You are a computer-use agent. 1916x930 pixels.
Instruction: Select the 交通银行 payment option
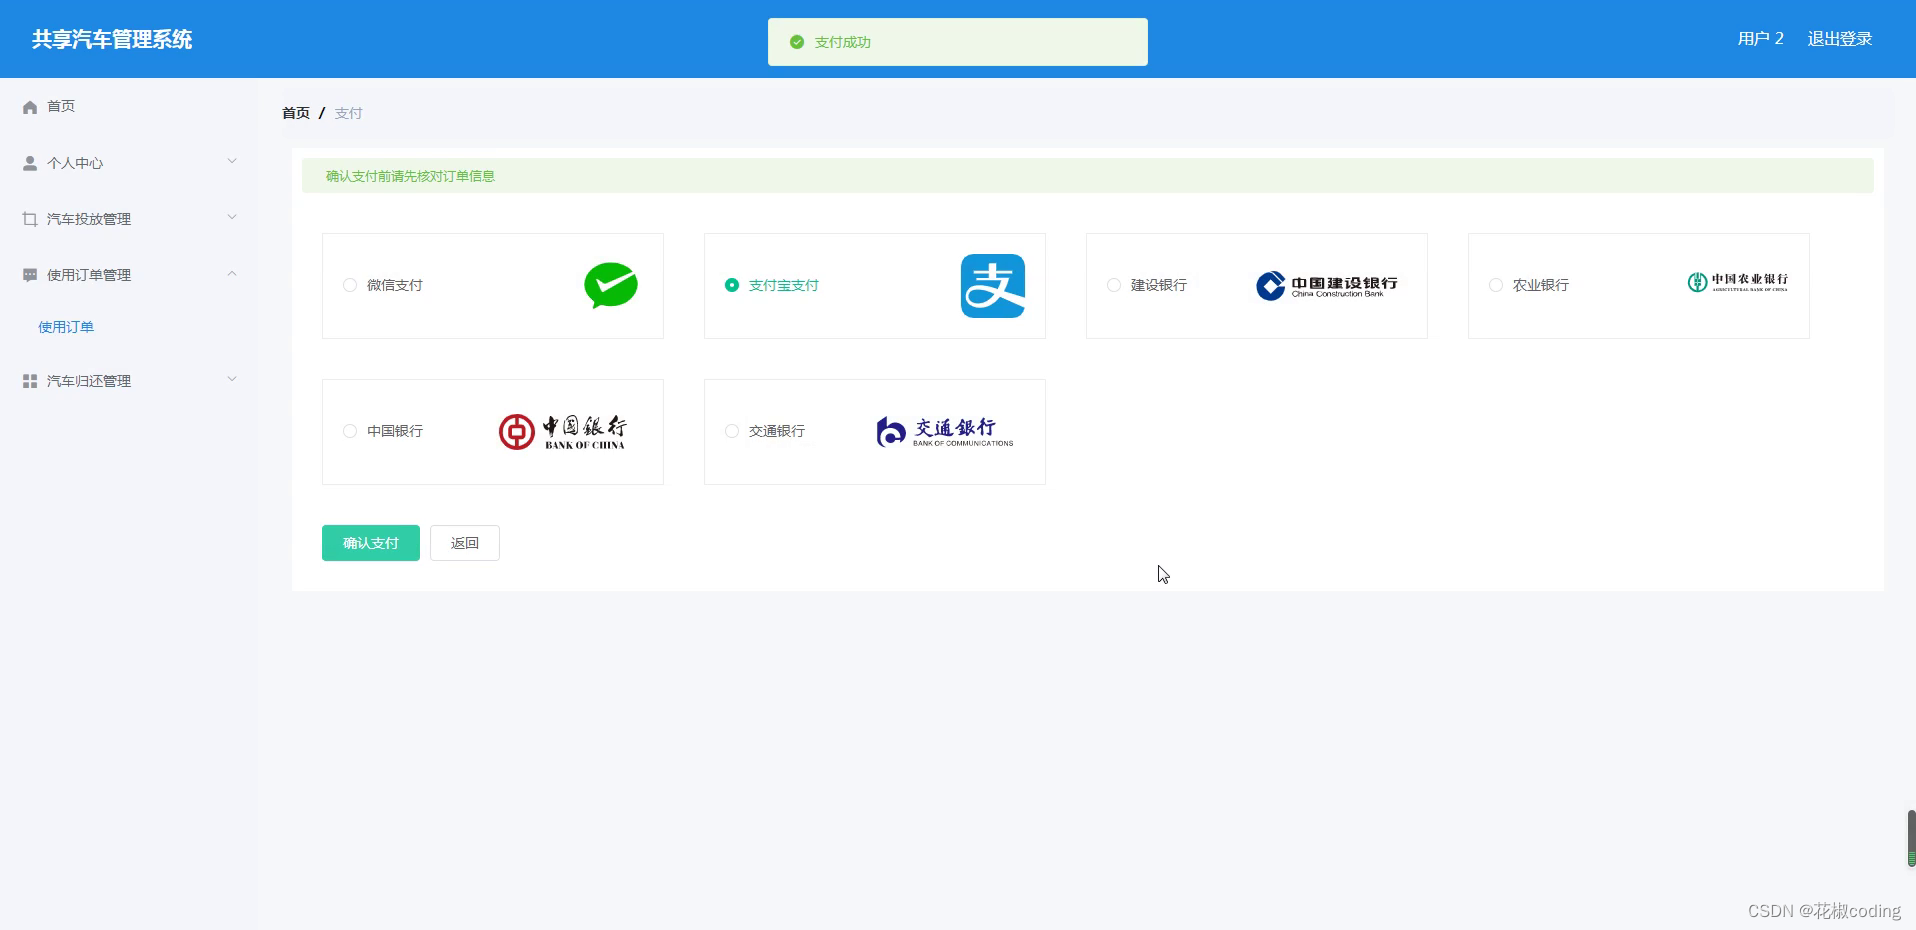click(731, 431)
